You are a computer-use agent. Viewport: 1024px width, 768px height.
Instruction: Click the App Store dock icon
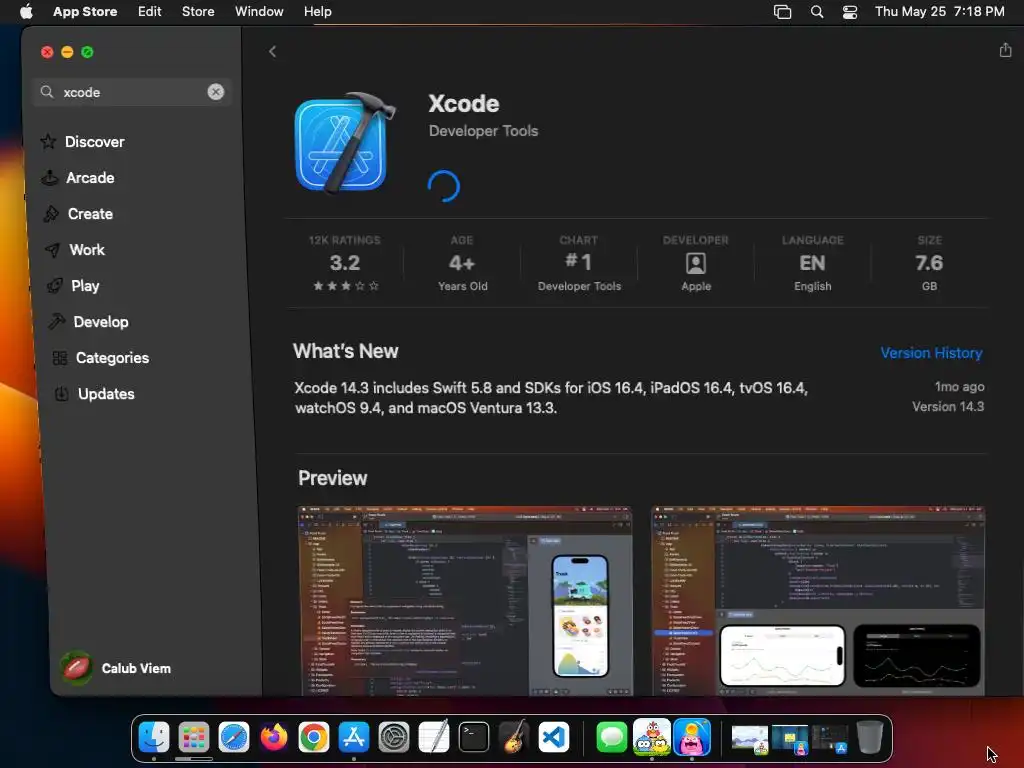coord(353,737)
